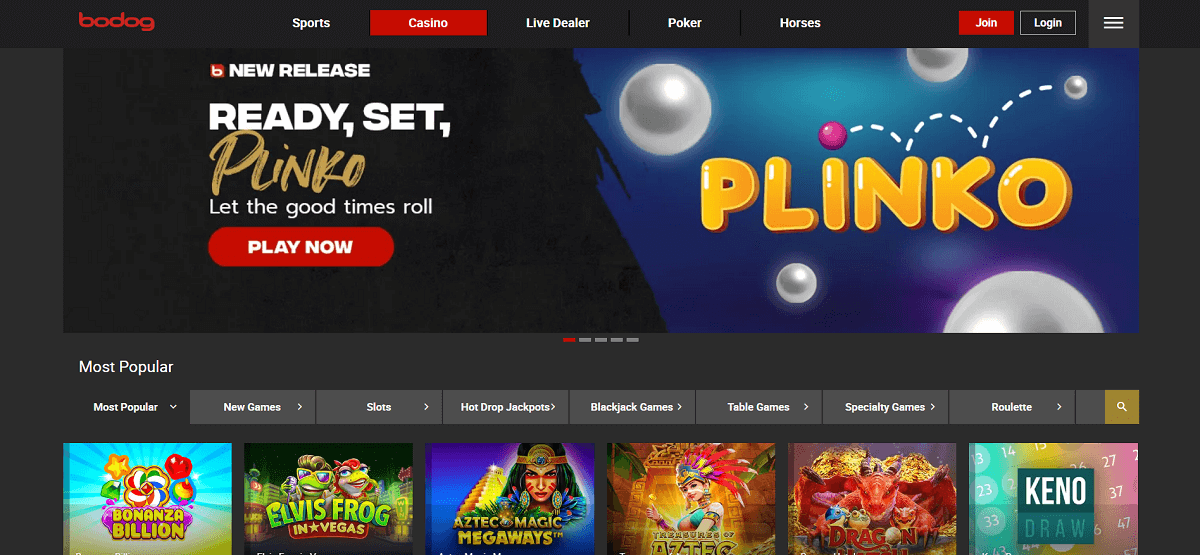Click the red Join button

[986, 23]
